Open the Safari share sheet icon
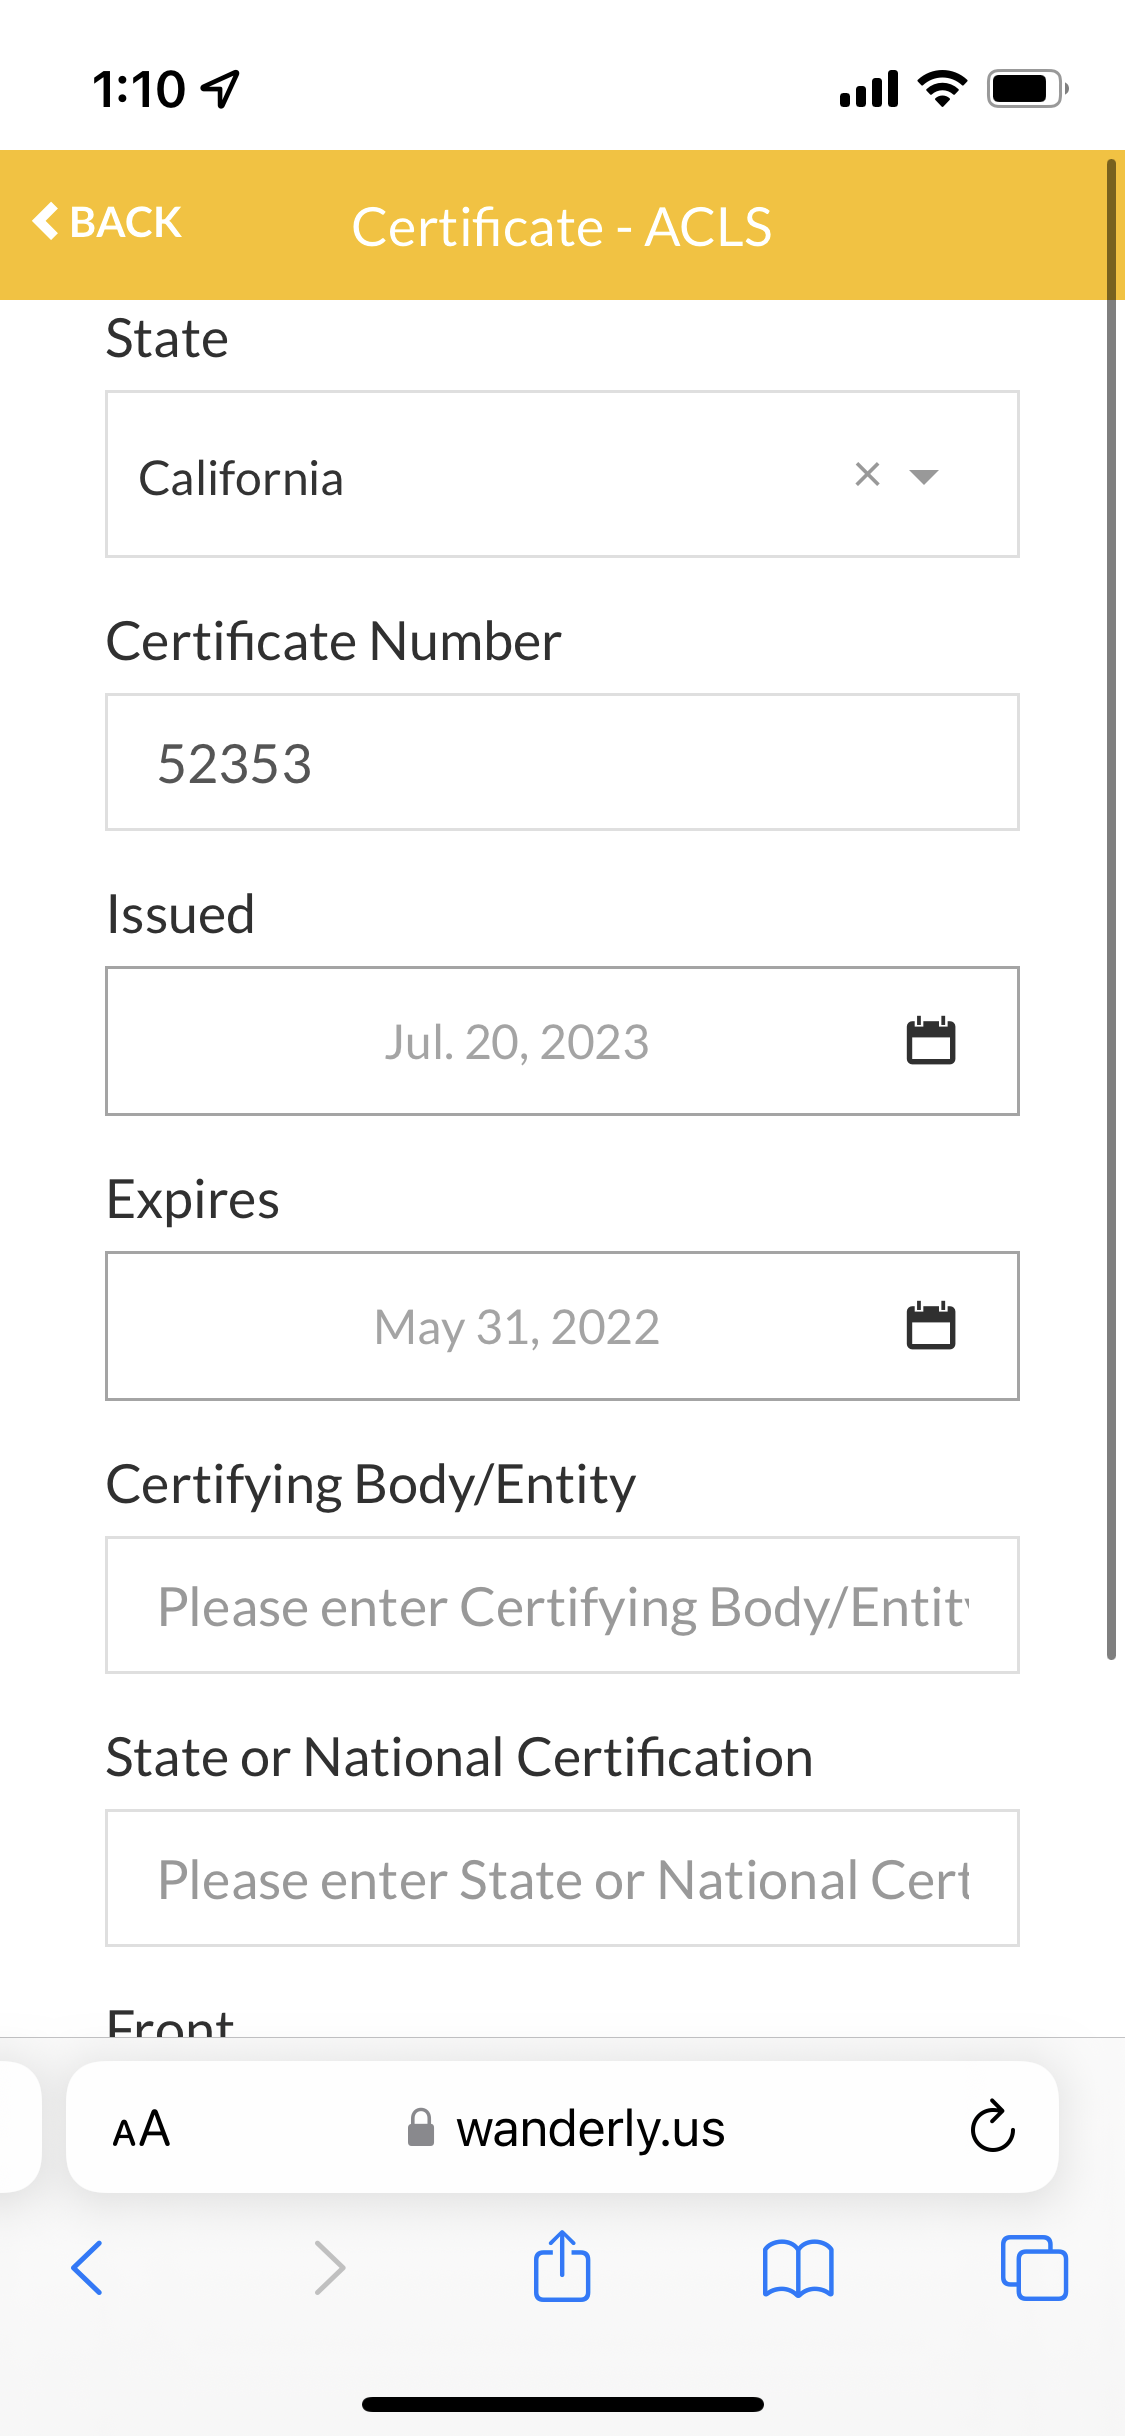This screenshot has width=1125, height=2436. tap(562, 2267)
